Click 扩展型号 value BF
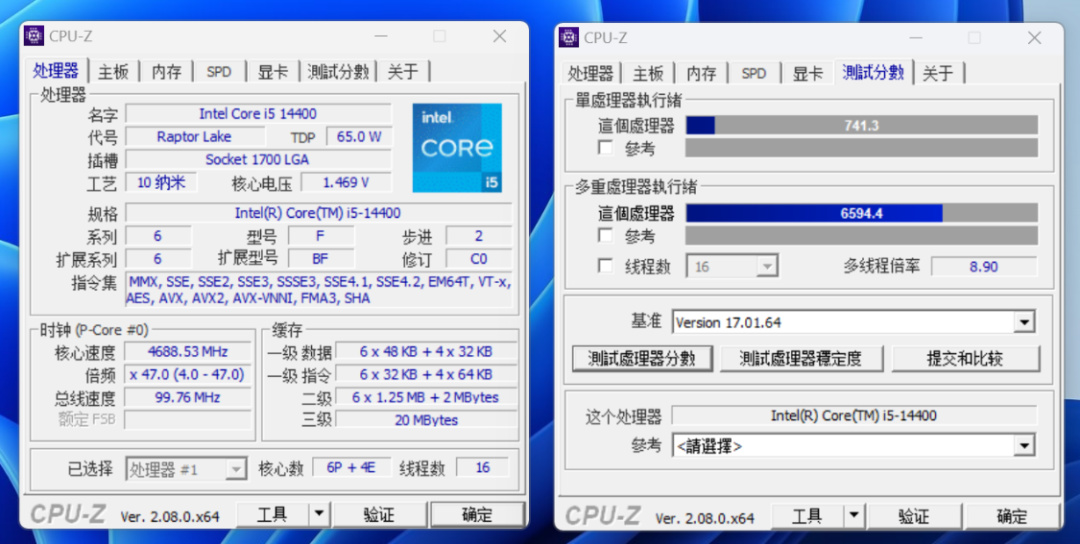 (x=320, y=259)
